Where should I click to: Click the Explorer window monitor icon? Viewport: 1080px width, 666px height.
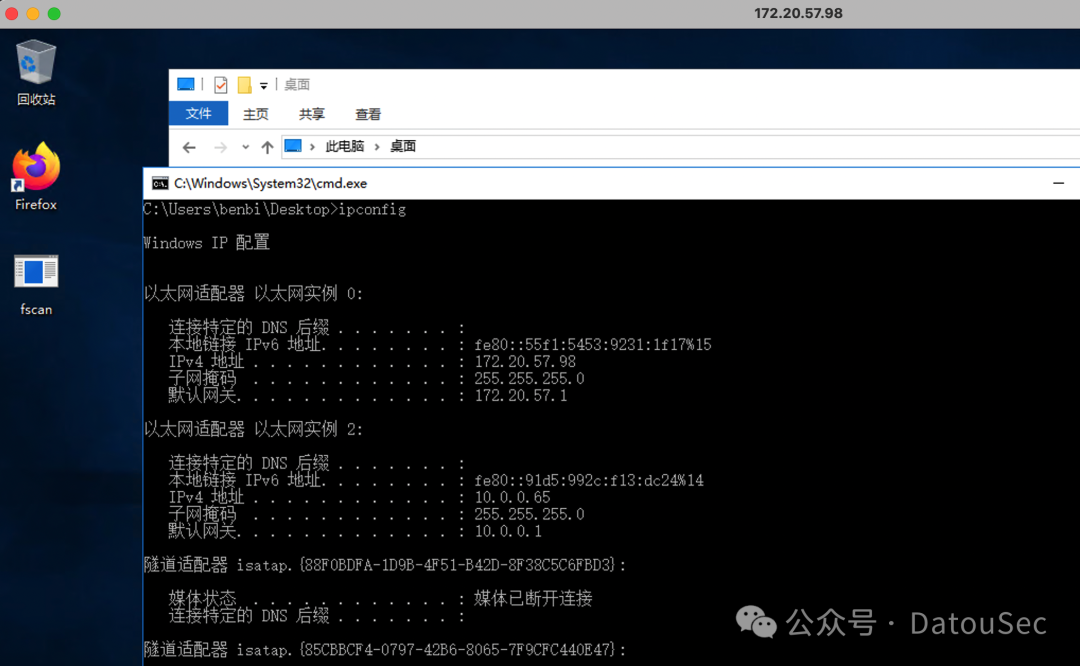coord(186,84)
